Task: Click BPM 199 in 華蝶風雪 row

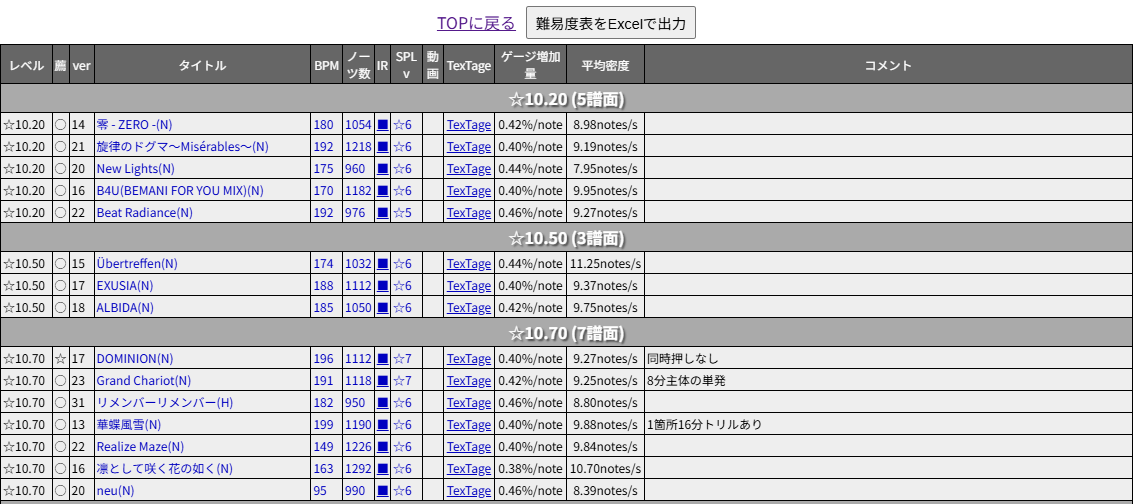Action: (x=324, y=425)
